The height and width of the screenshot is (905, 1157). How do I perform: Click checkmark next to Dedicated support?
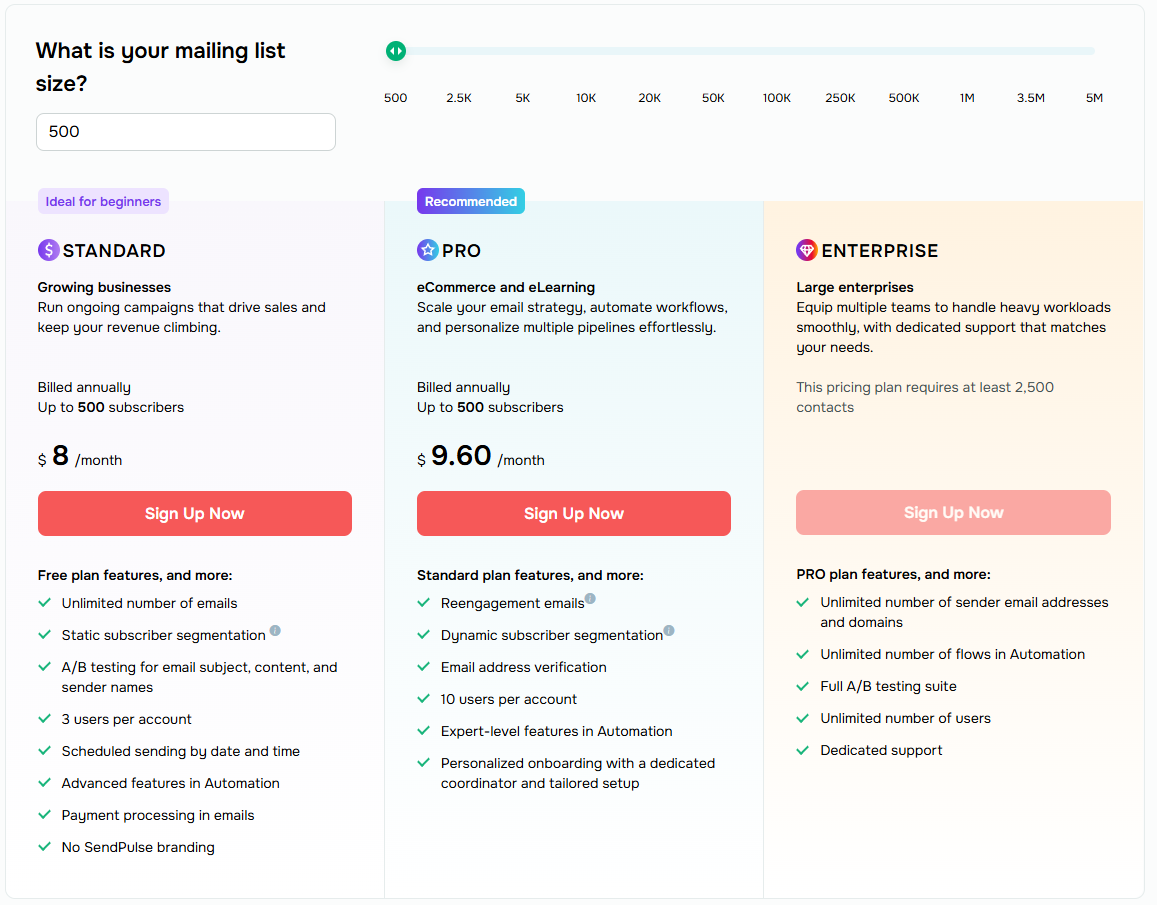coord(803,750)
